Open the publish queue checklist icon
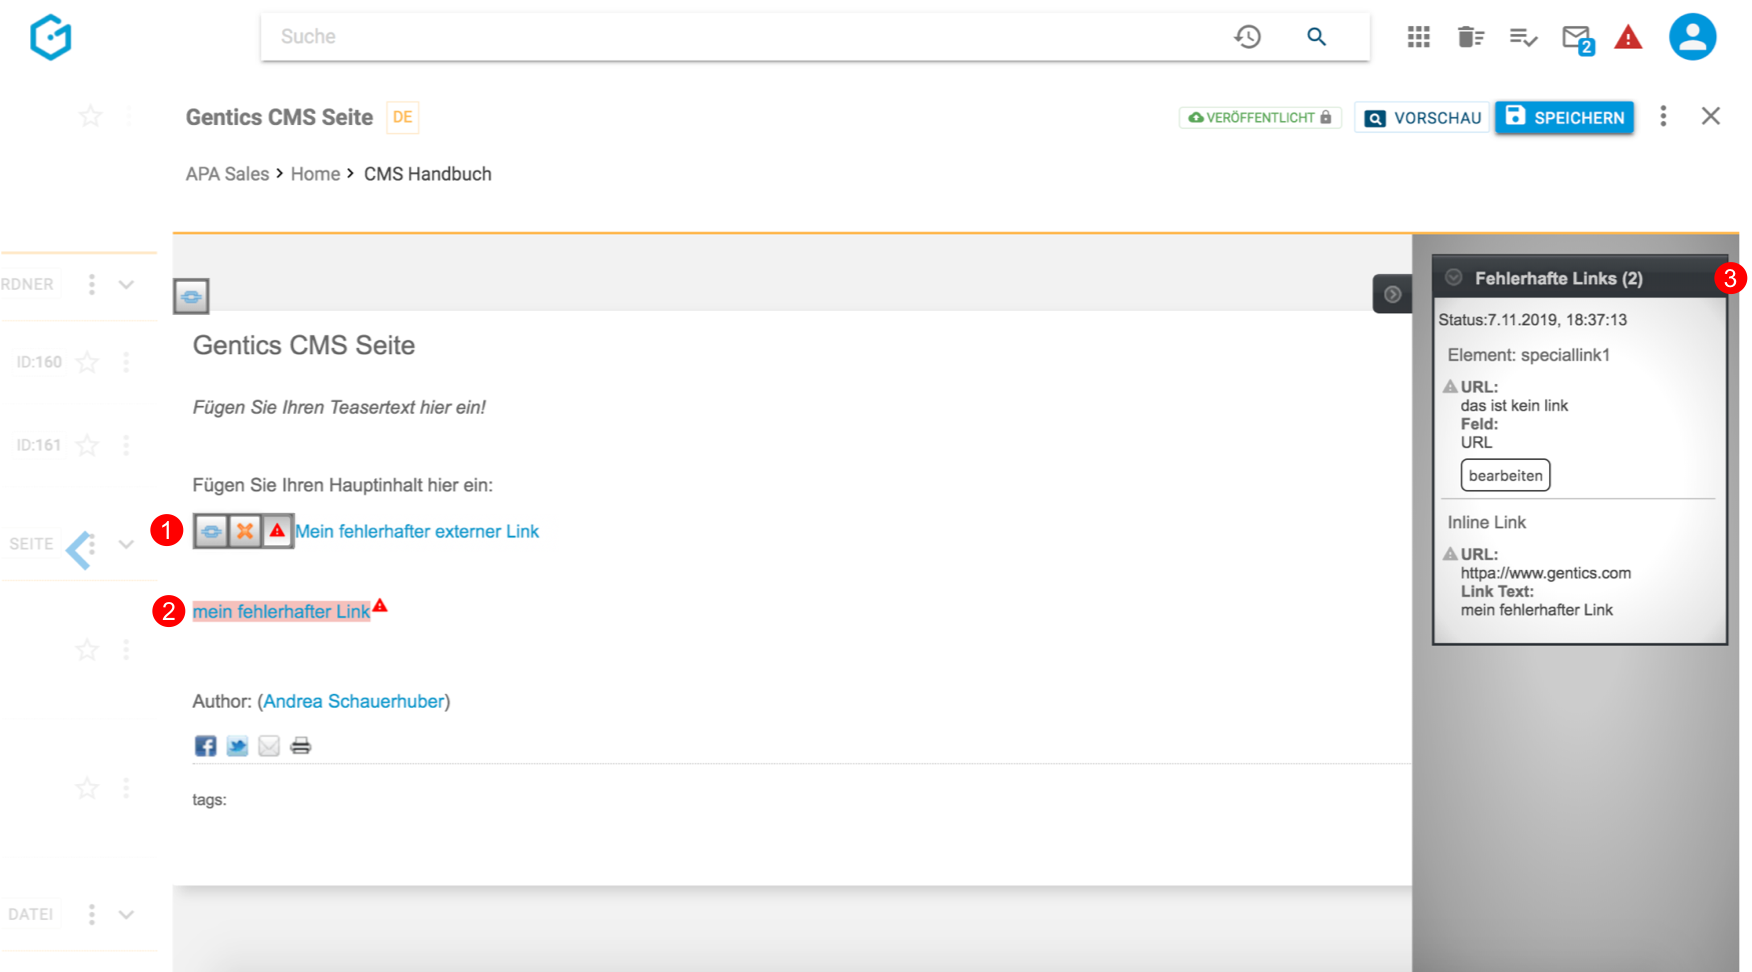 coord(1523,37)
